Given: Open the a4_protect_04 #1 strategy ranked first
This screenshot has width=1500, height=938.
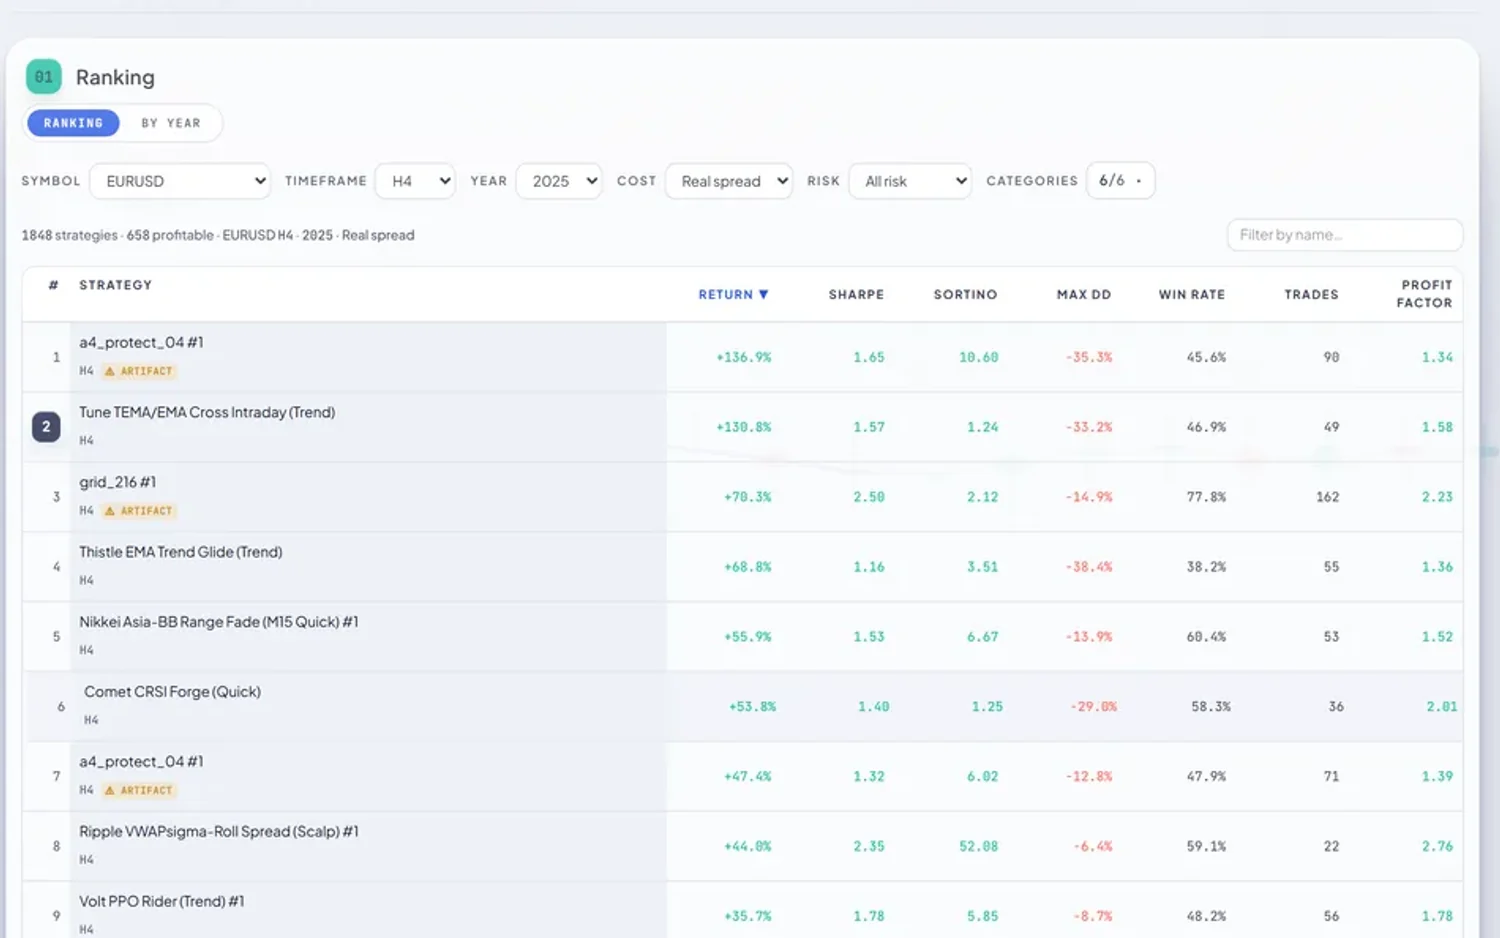Looking at the screenshot, I should pos(141,342).
